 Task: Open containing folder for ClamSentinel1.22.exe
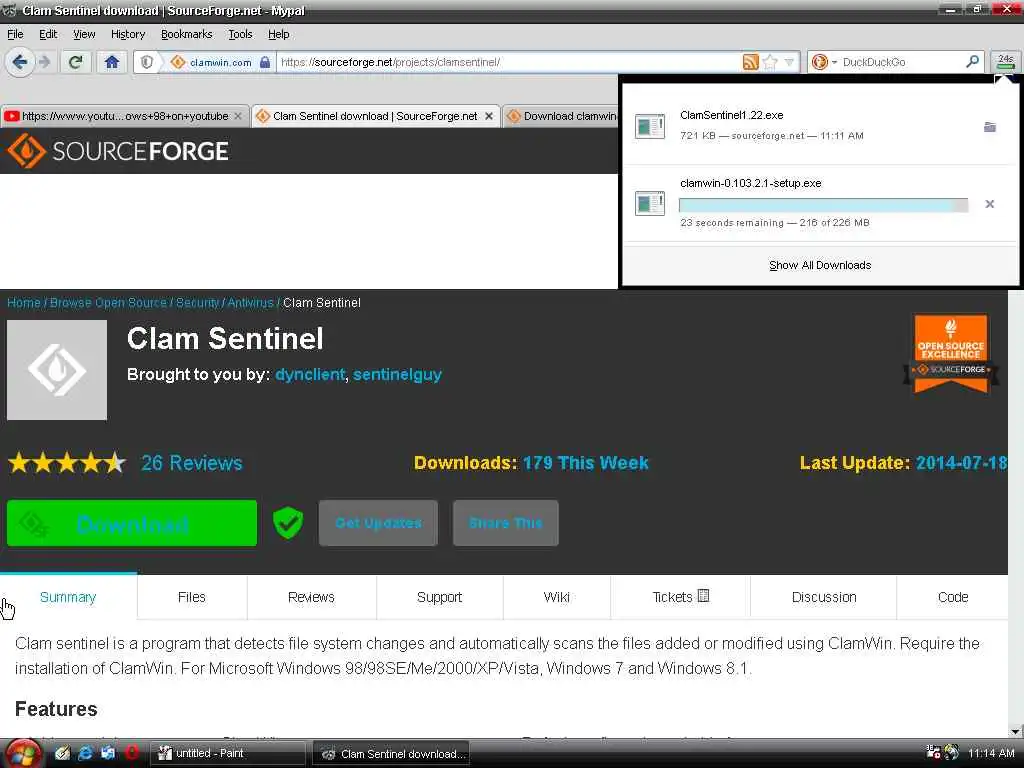click(x=990, y=127)
